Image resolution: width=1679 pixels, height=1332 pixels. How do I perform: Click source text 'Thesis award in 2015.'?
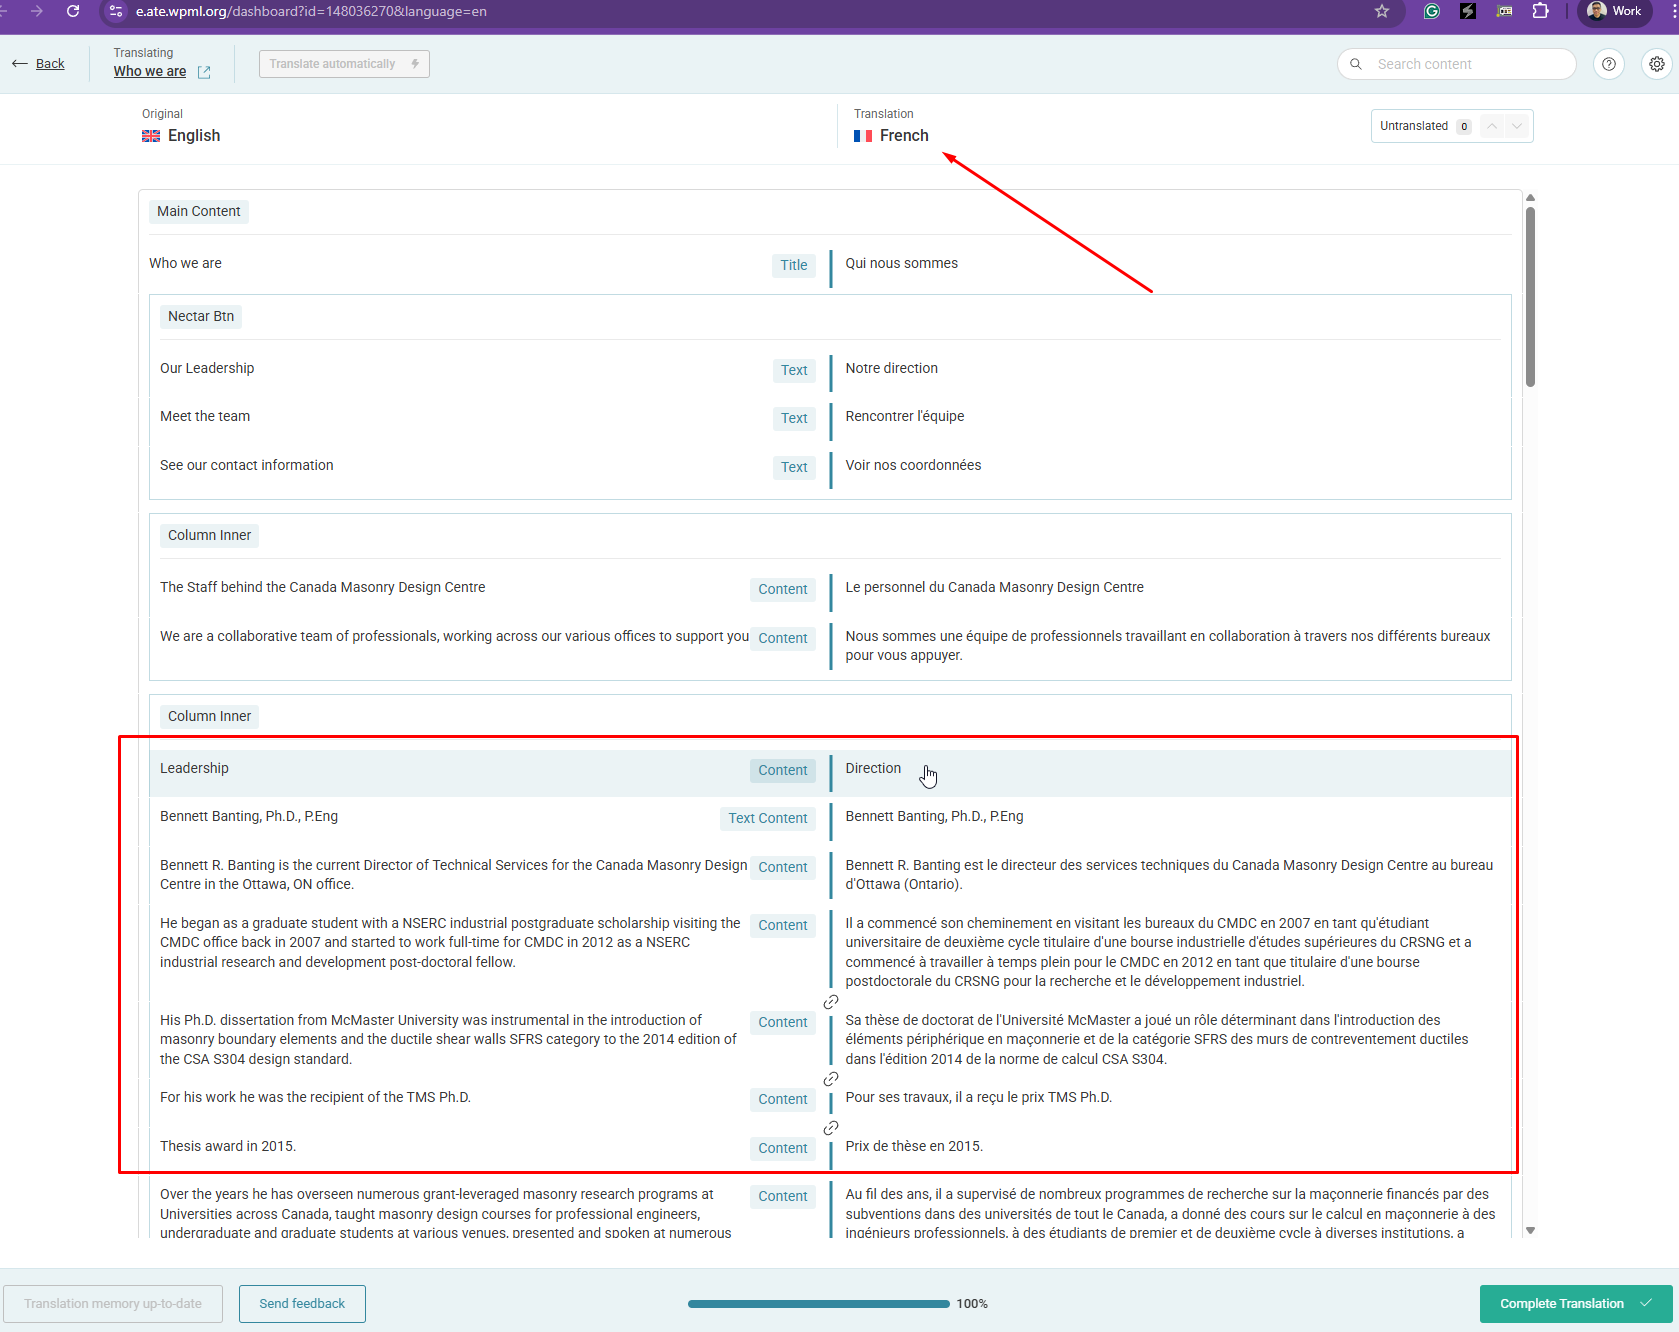pos(228,1146)
